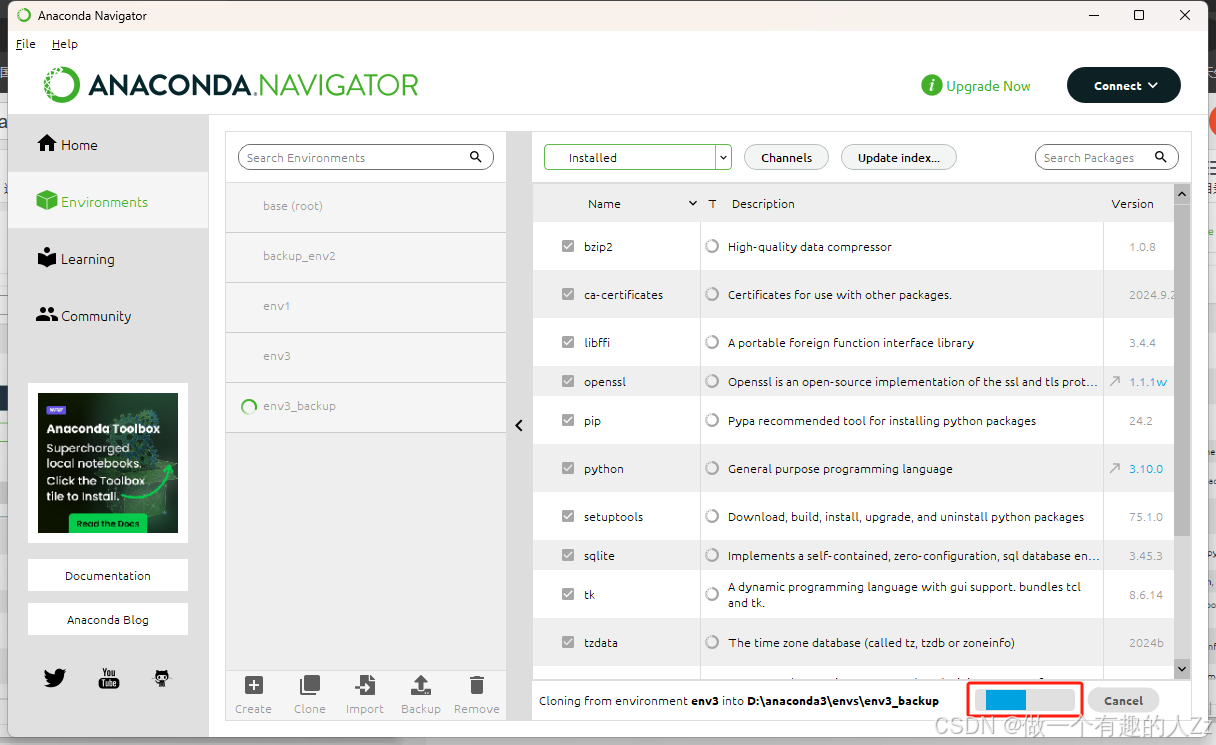Toggle the bzip2 package checkbox
Screen dimensions: 1216x745
pyautogui.click(x=568, y=246)
